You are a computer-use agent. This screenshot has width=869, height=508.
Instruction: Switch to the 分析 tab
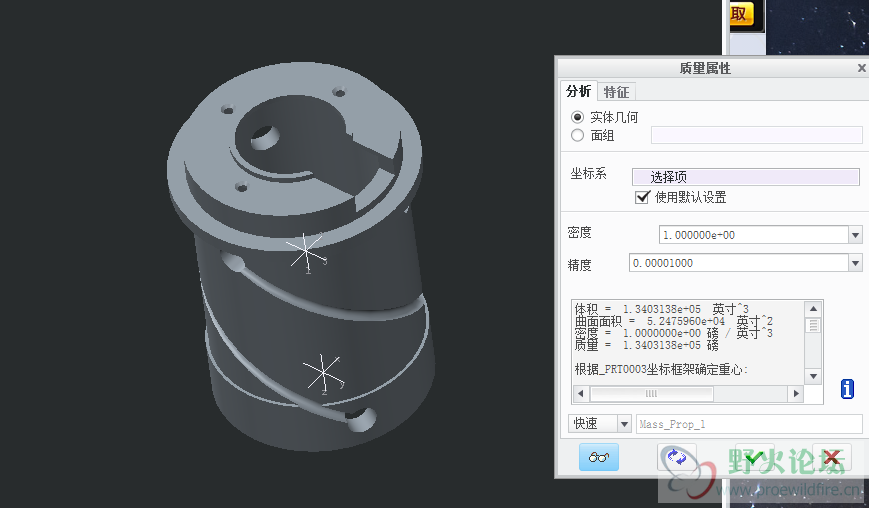pyautogui.click(x=579, y=91)
